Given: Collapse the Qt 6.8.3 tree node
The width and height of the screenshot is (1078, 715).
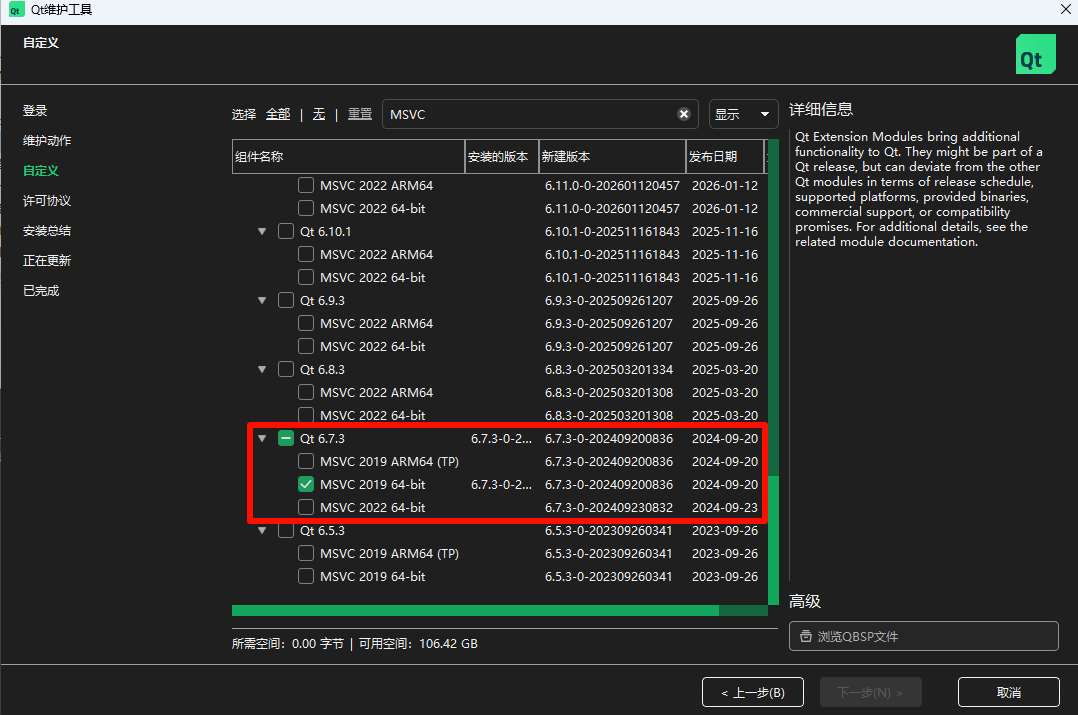Looking at the screenshot, I should [262, 370].
